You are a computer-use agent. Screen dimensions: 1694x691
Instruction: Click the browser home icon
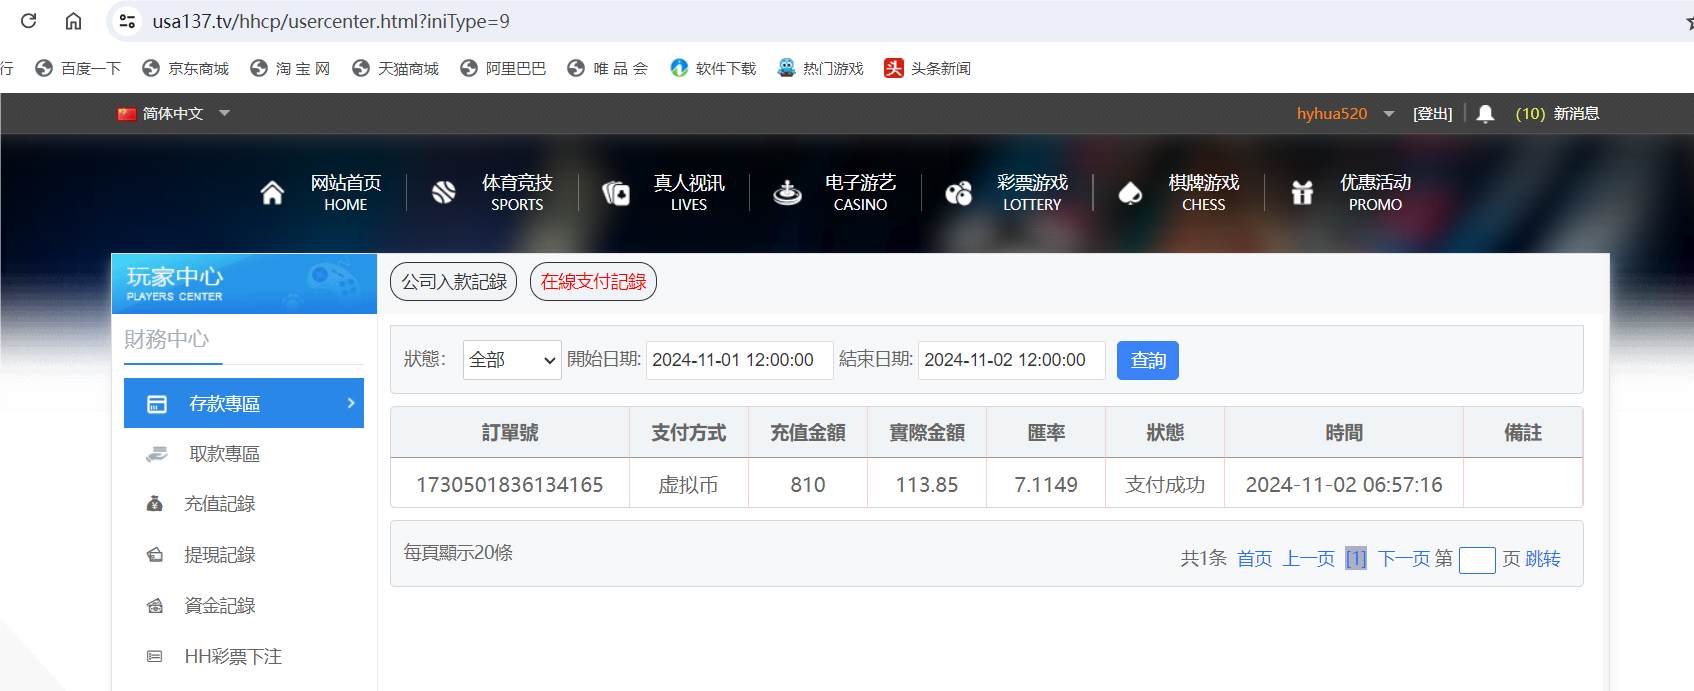pyautogui.click(x=73, y=21)
